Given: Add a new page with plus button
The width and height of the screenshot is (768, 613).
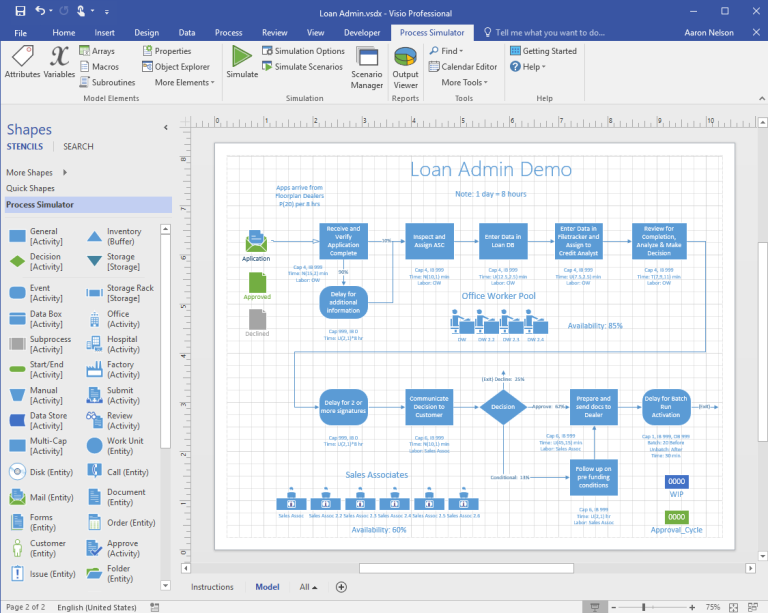Looking at the screenshot, I should [x=341, y=587].
